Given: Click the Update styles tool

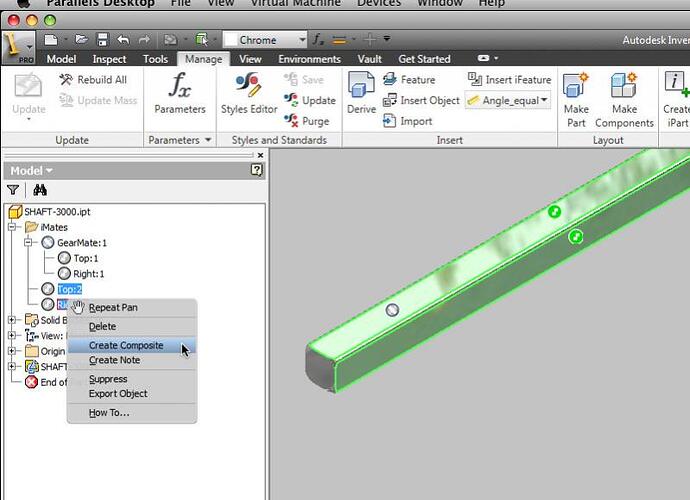Looking at the screenshot, I should point(310,100).
